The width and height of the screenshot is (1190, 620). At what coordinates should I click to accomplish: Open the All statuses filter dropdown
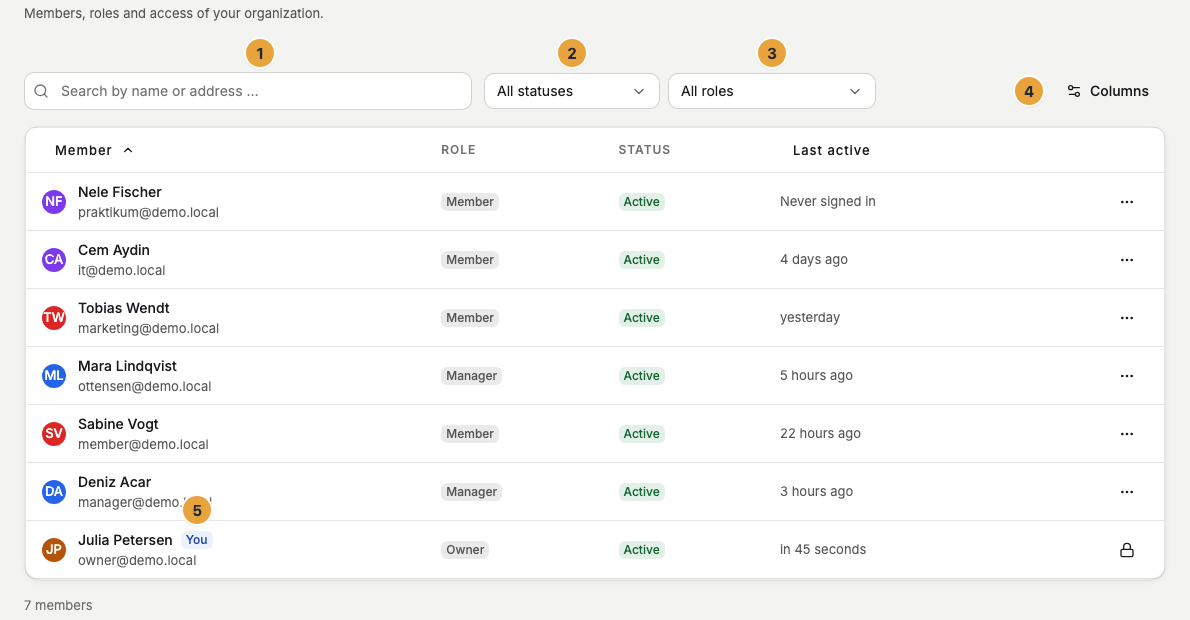(x=571, y=91)
